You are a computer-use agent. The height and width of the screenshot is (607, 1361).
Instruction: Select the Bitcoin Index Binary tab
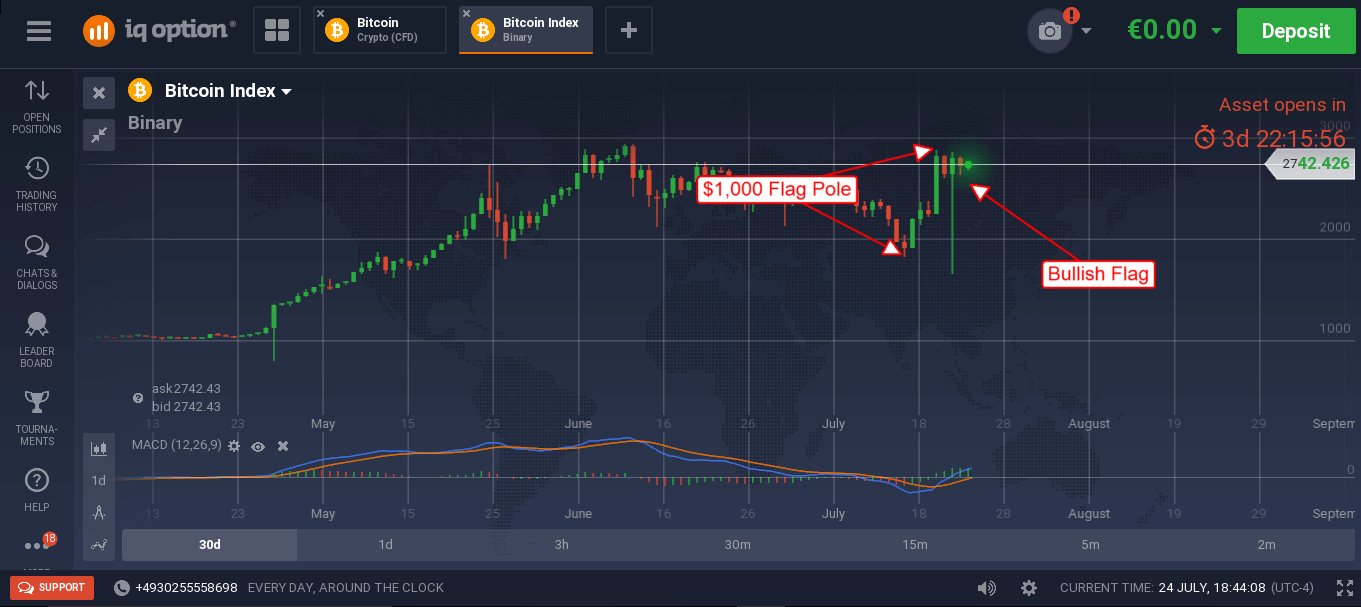pyautogui.click(x=526, y=30)
